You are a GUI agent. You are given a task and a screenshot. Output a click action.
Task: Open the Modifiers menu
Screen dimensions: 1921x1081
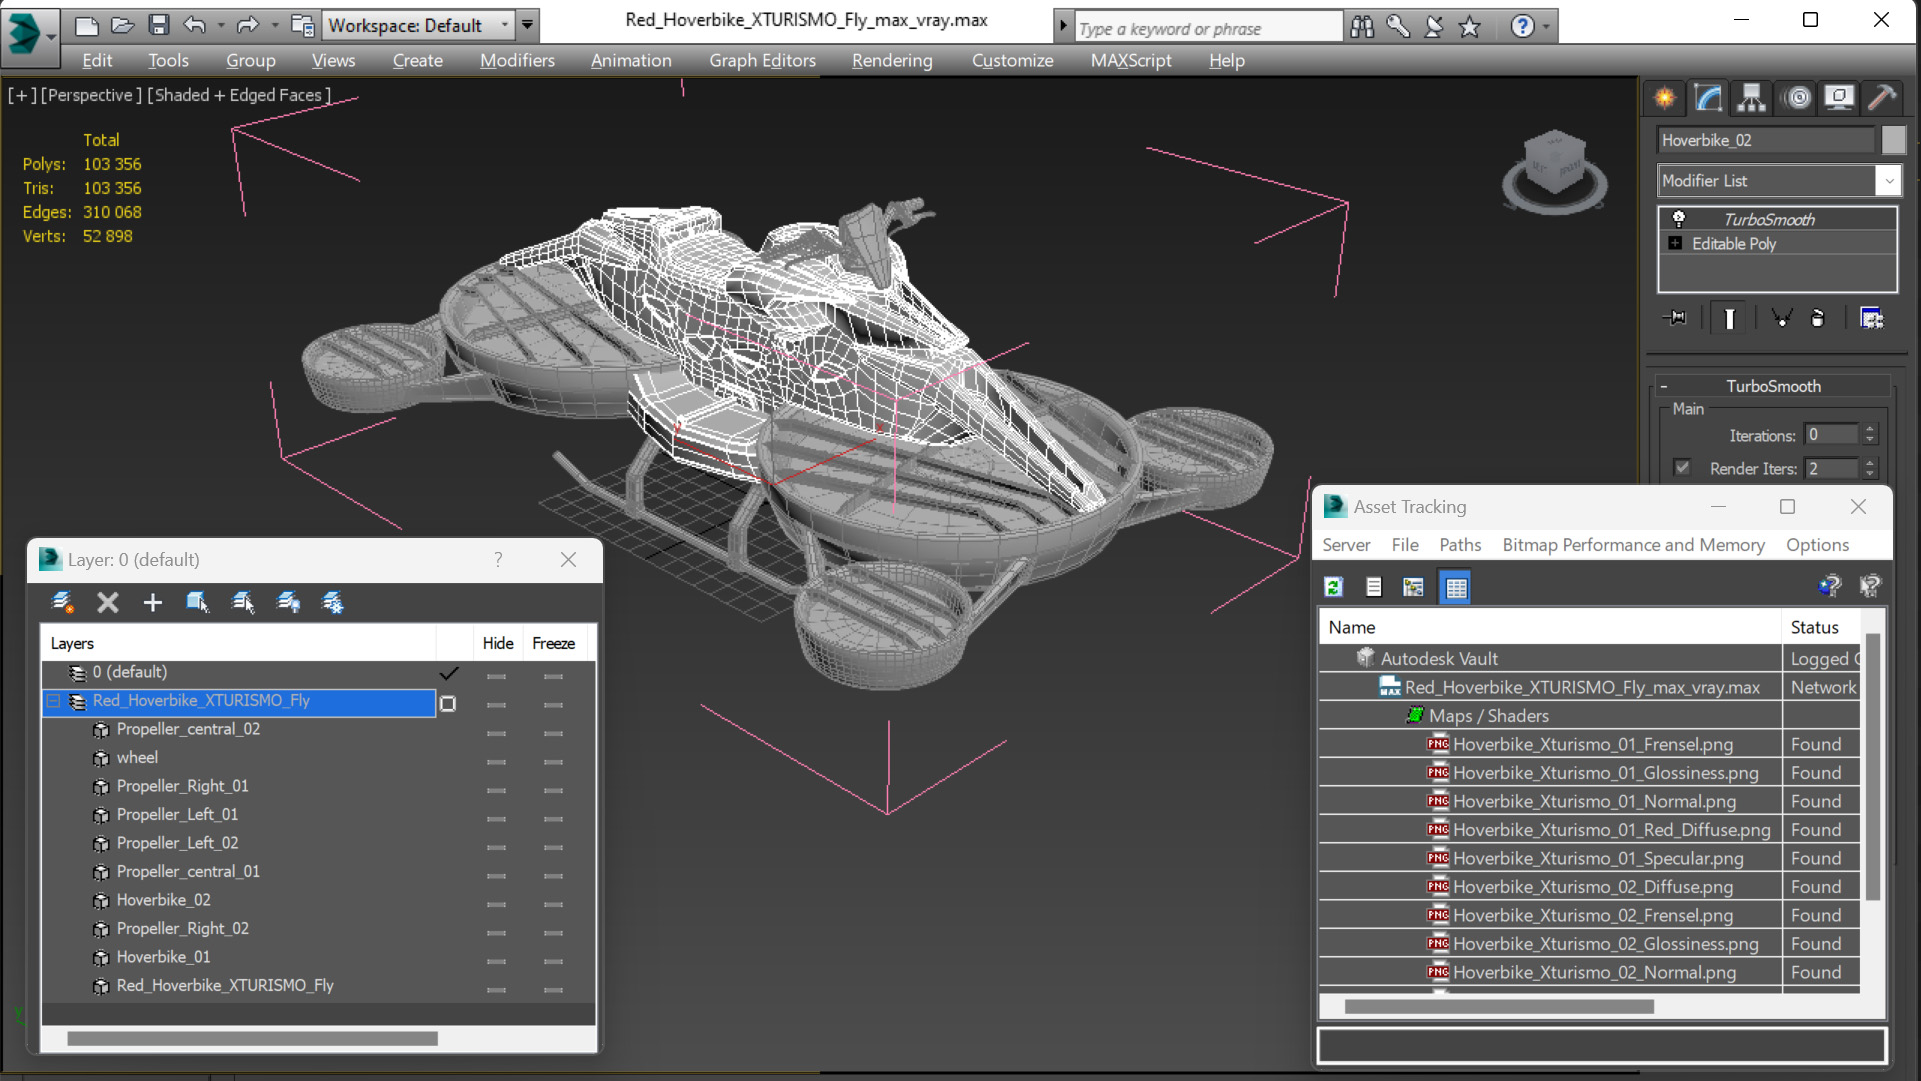[517, 61]
